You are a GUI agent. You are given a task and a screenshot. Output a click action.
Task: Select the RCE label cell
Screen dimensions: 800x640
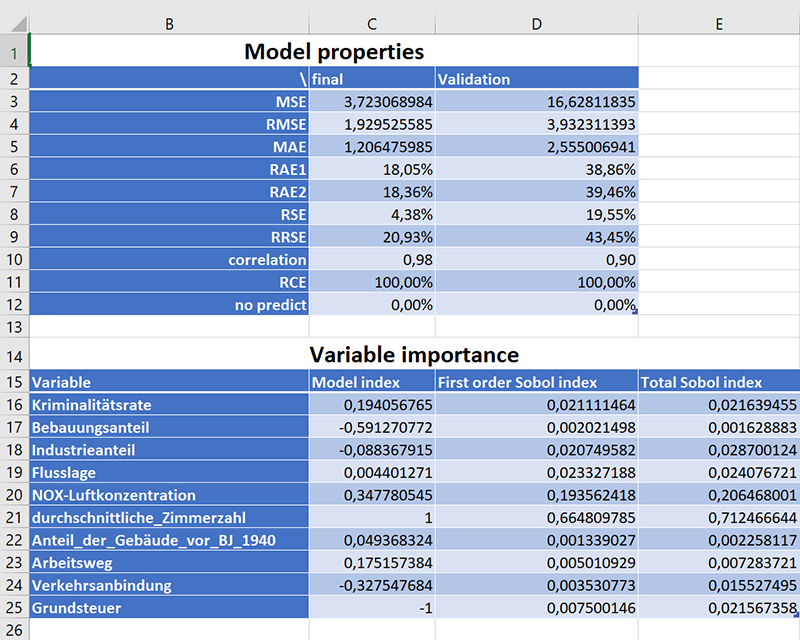point(169,282)
